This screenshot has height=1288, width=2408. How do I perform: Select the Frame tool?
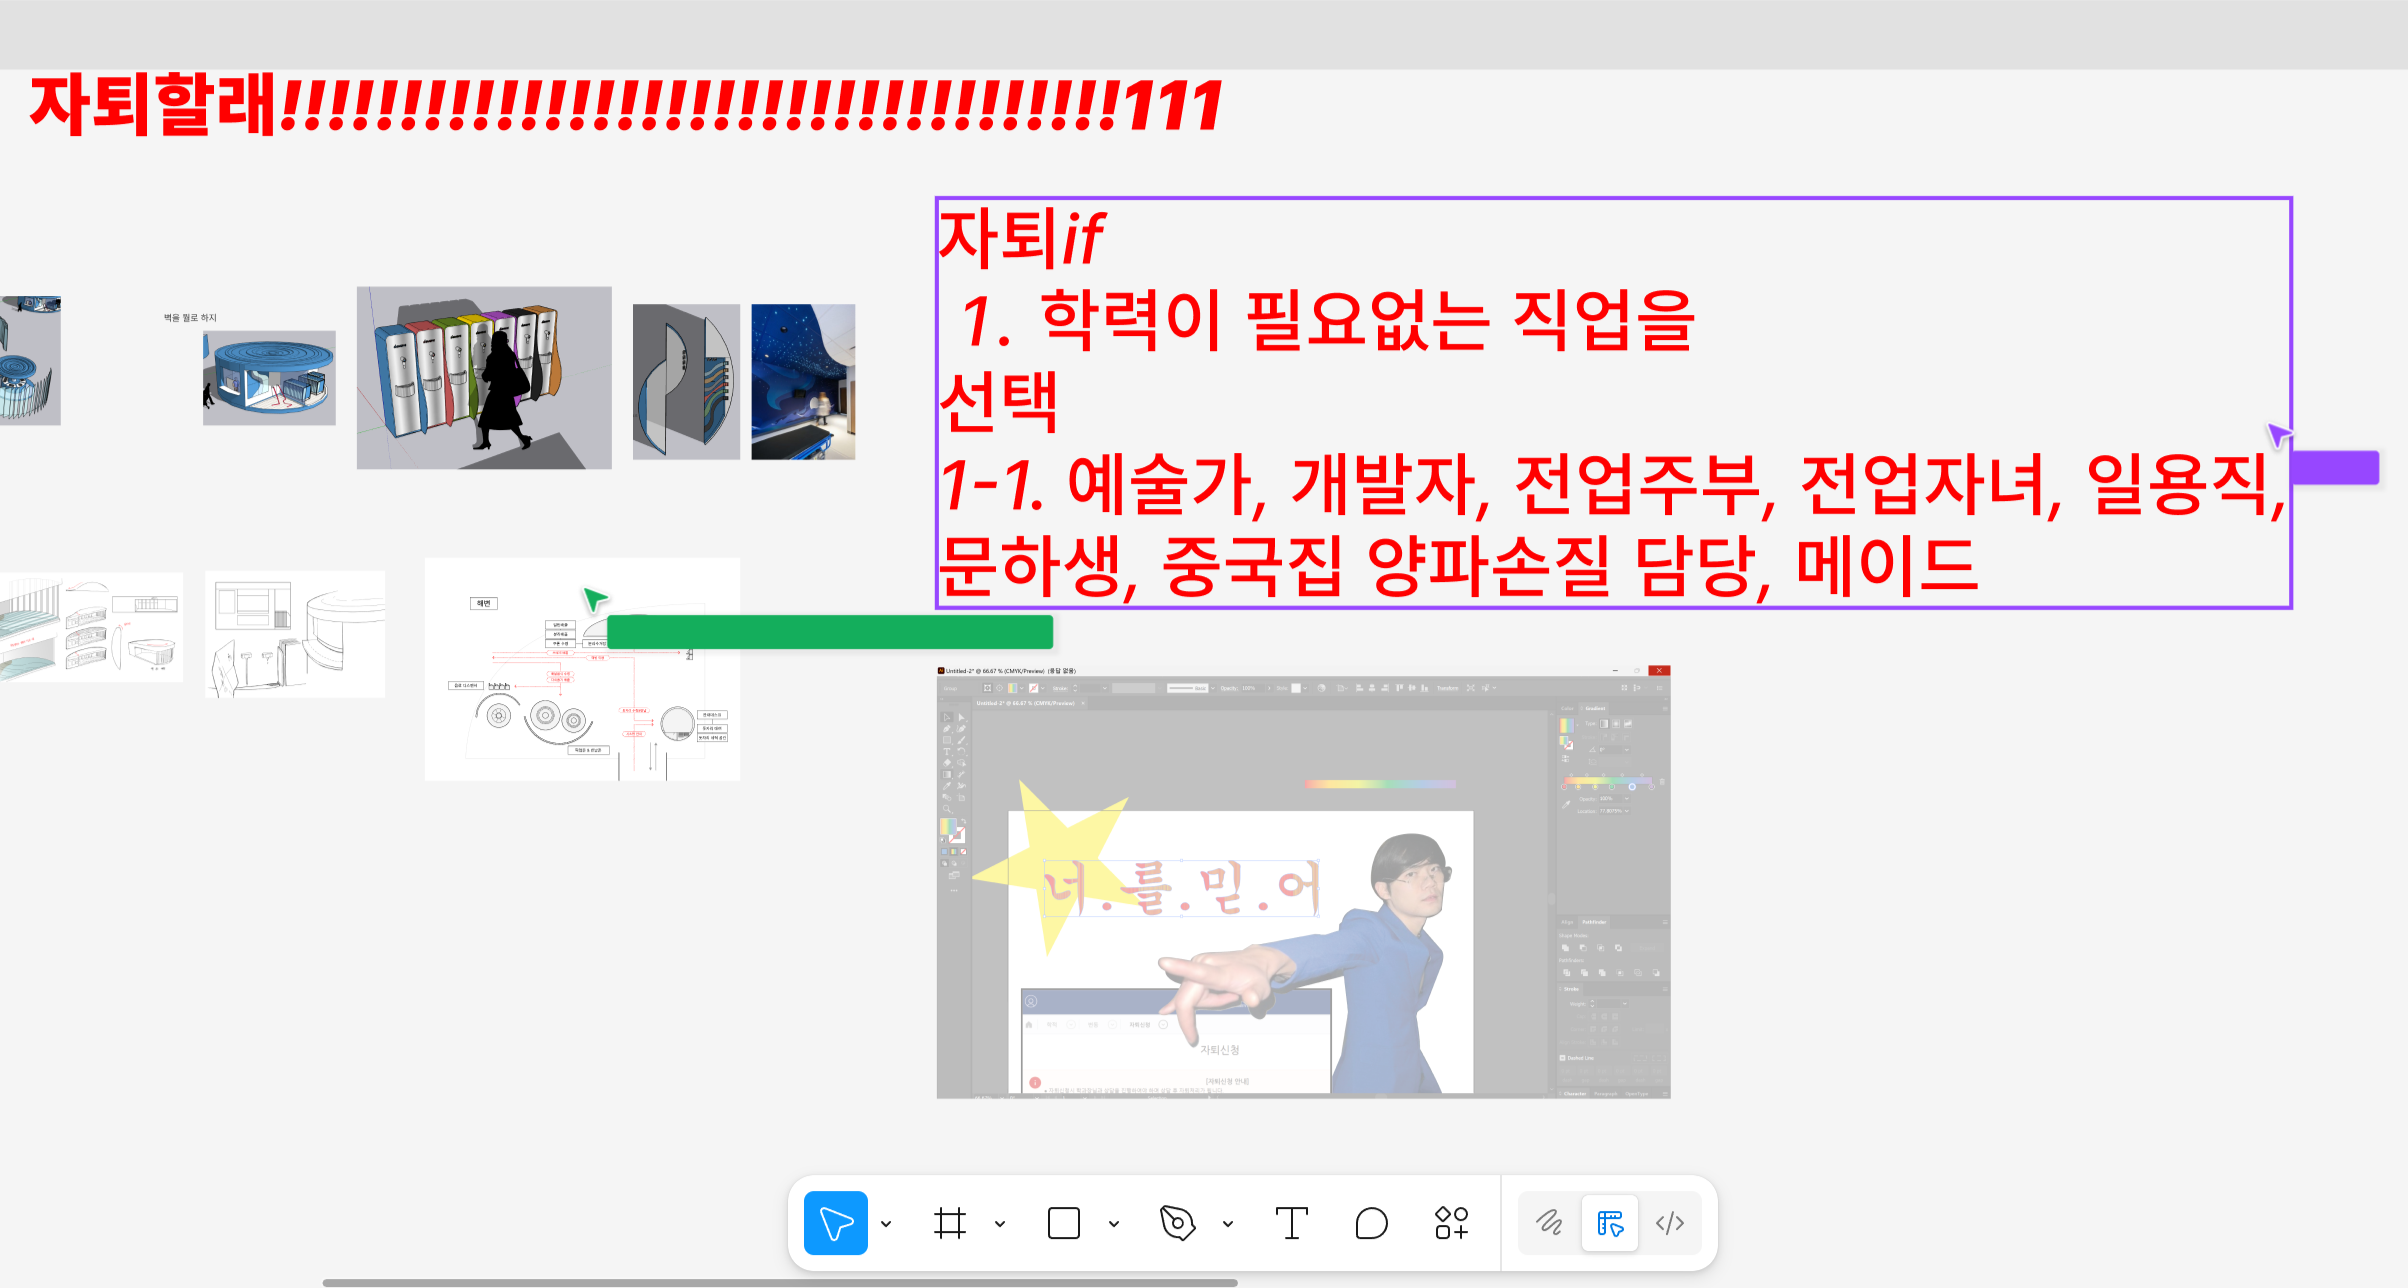[950, 1222]
